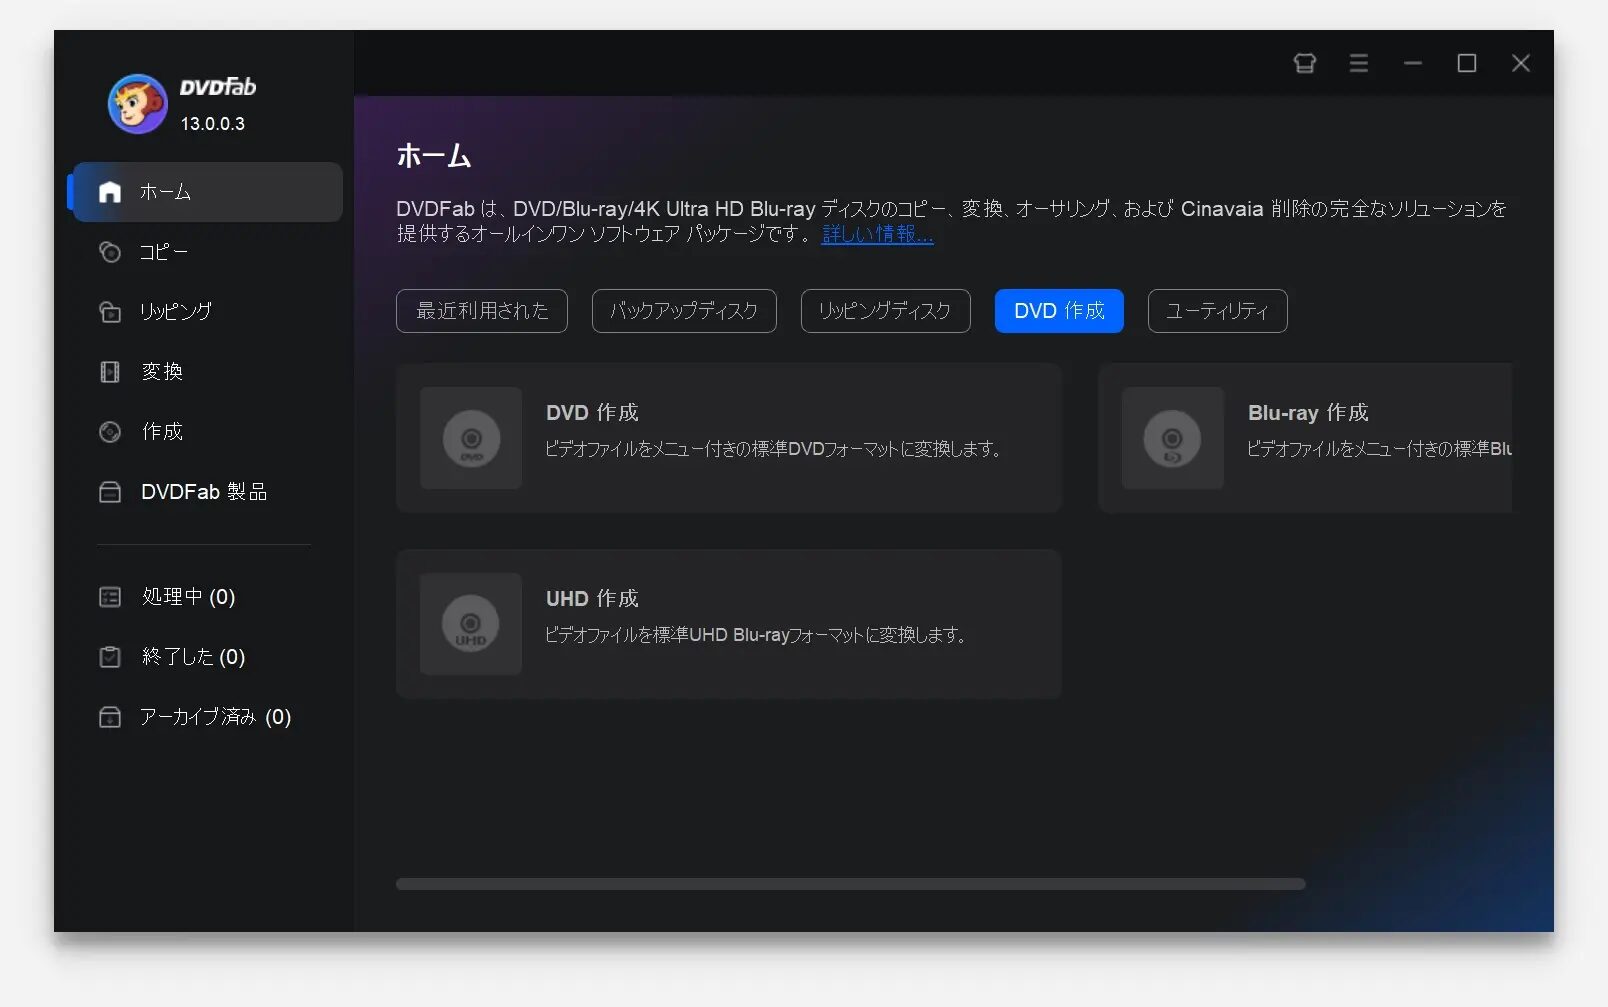Screen dimensions: 1608x1007
Task: Click the 処理中 (0) queue icon
Action: [x=110, y=597]
